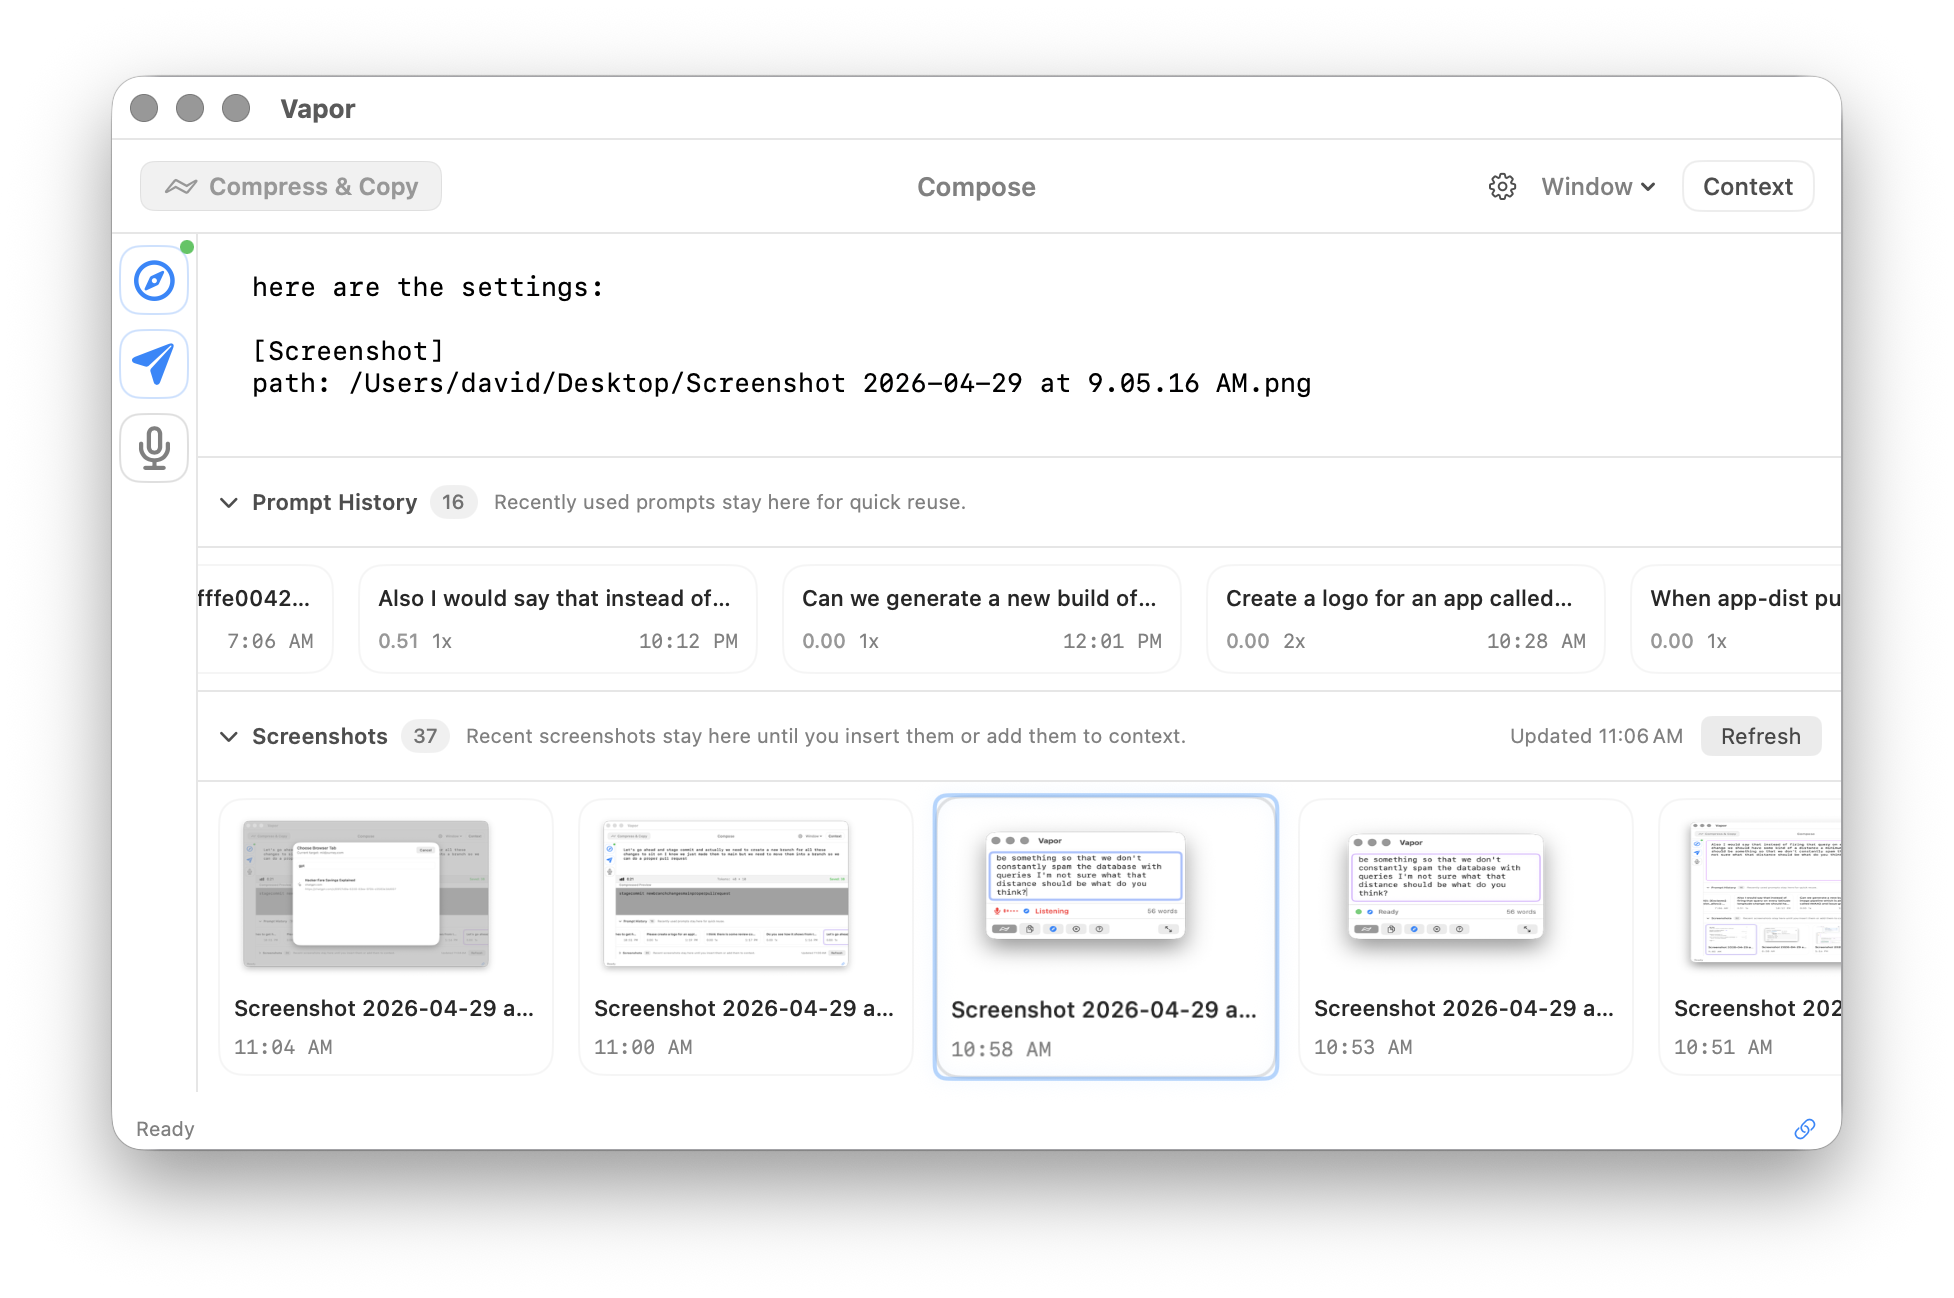Select the paper plane send icon
The image size is (1954, 1298).
153,364
